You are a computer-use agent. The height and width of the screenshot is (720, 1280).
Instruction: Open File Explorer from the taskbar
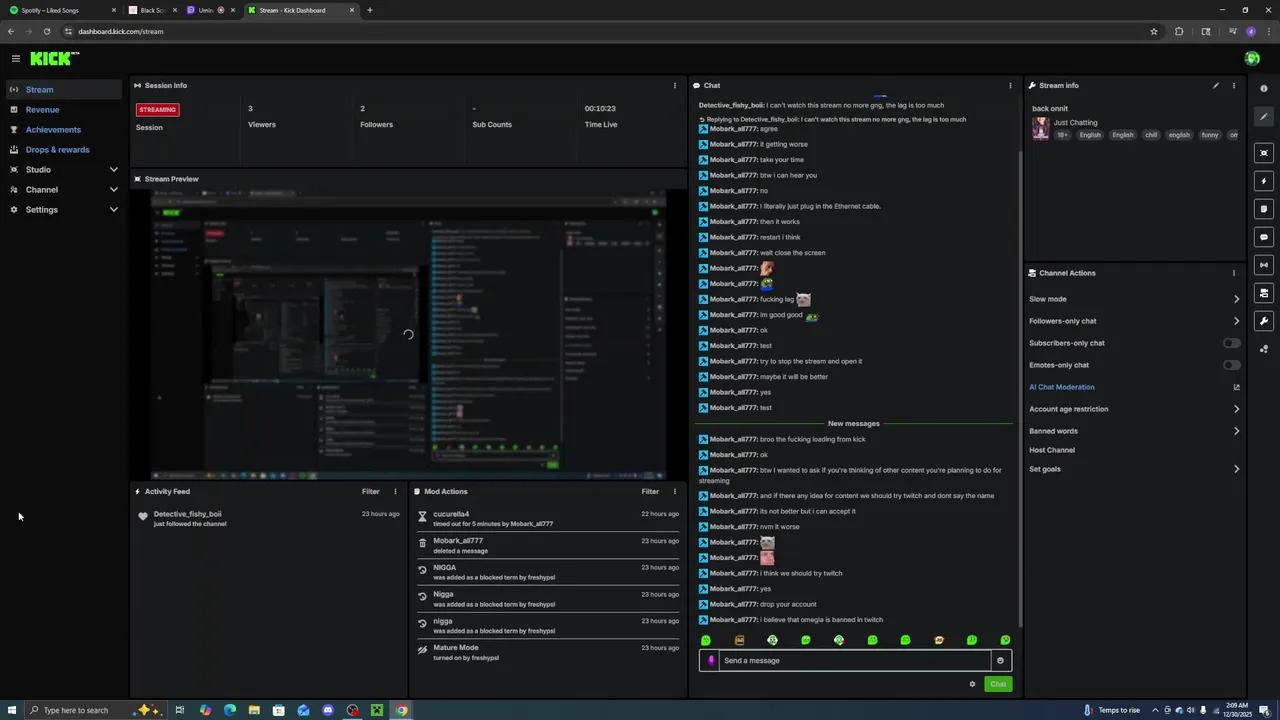[x=254, y=710]
